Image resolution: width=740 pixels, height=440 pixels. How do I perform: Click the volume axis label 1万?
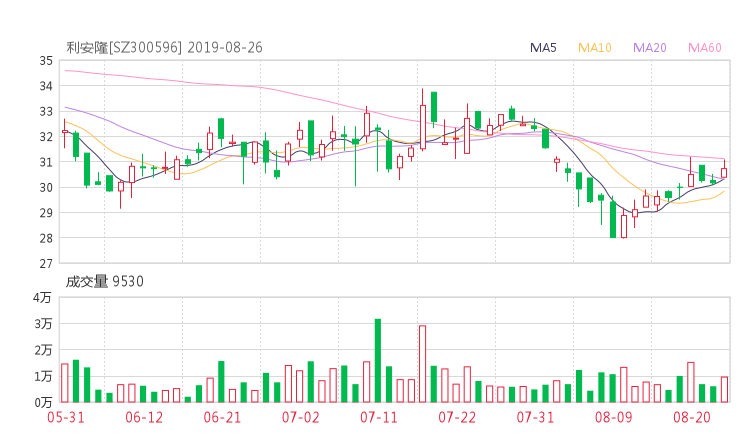click(x=42, y=377)
